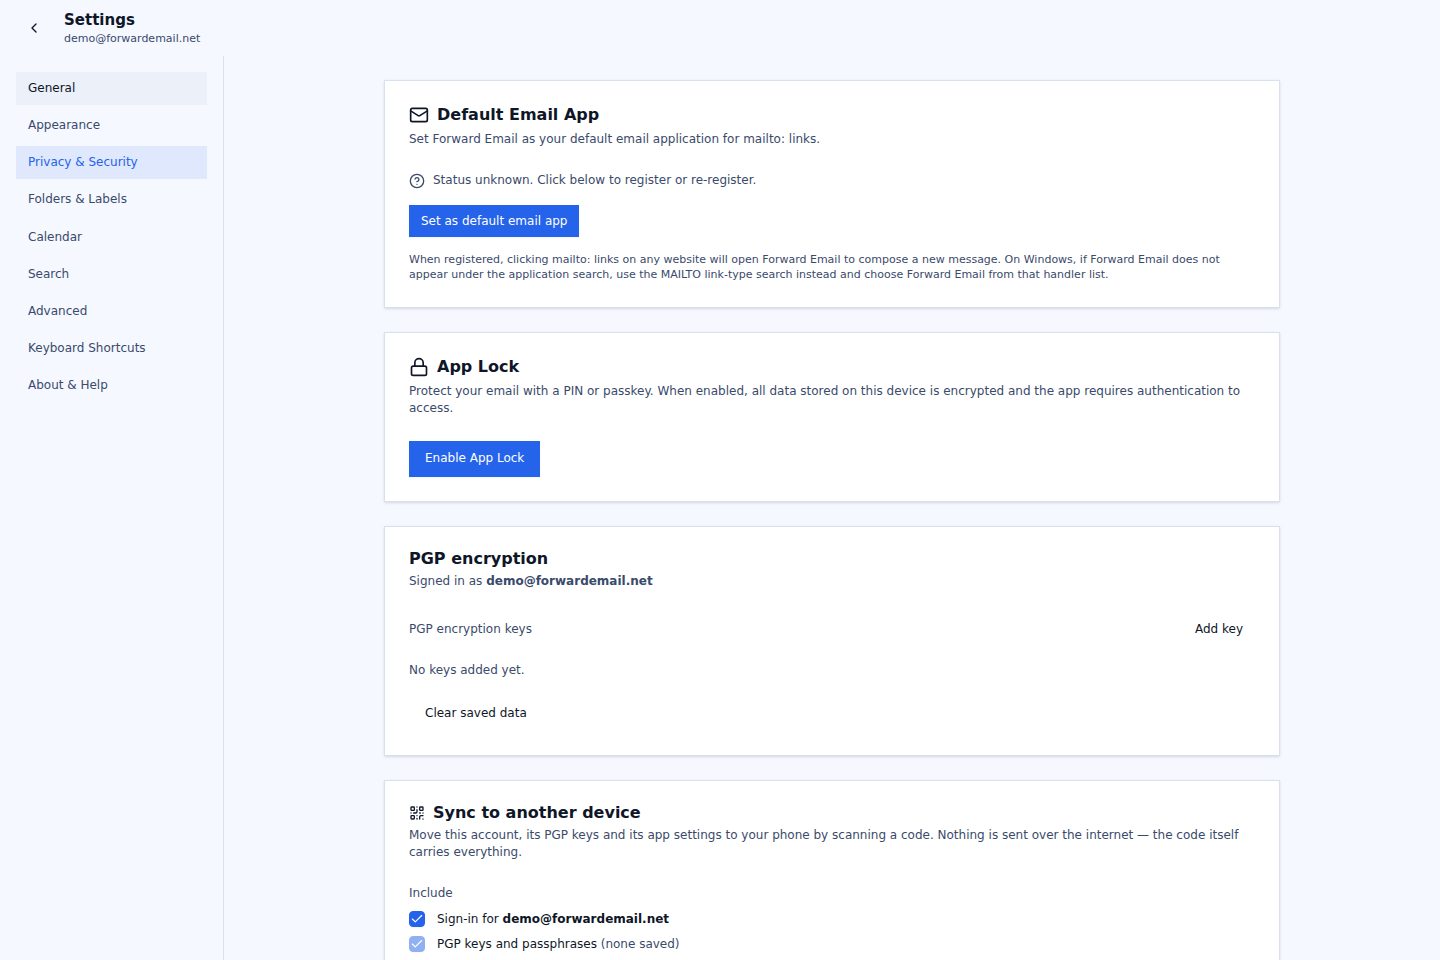Open Search settings
This screenshot has height=960, width=1440.
tap(111, 274)
